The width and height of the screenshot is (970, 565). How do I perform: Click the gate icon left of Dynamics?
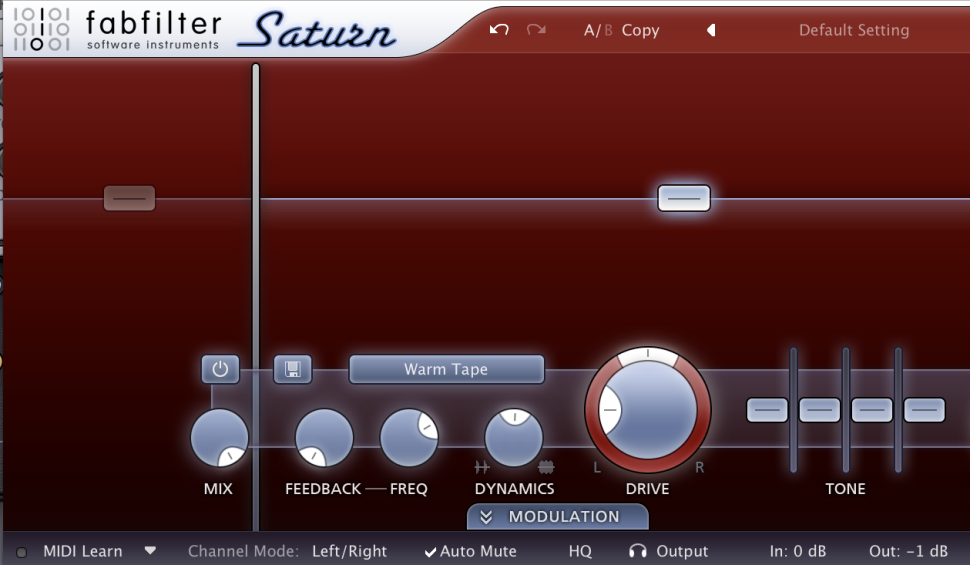481,467
